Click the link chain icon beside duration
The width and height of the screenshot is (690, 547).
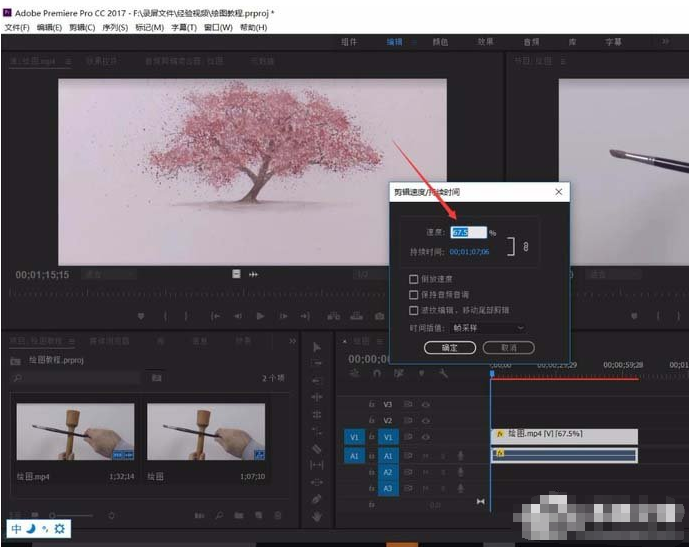tap(526, 247)
